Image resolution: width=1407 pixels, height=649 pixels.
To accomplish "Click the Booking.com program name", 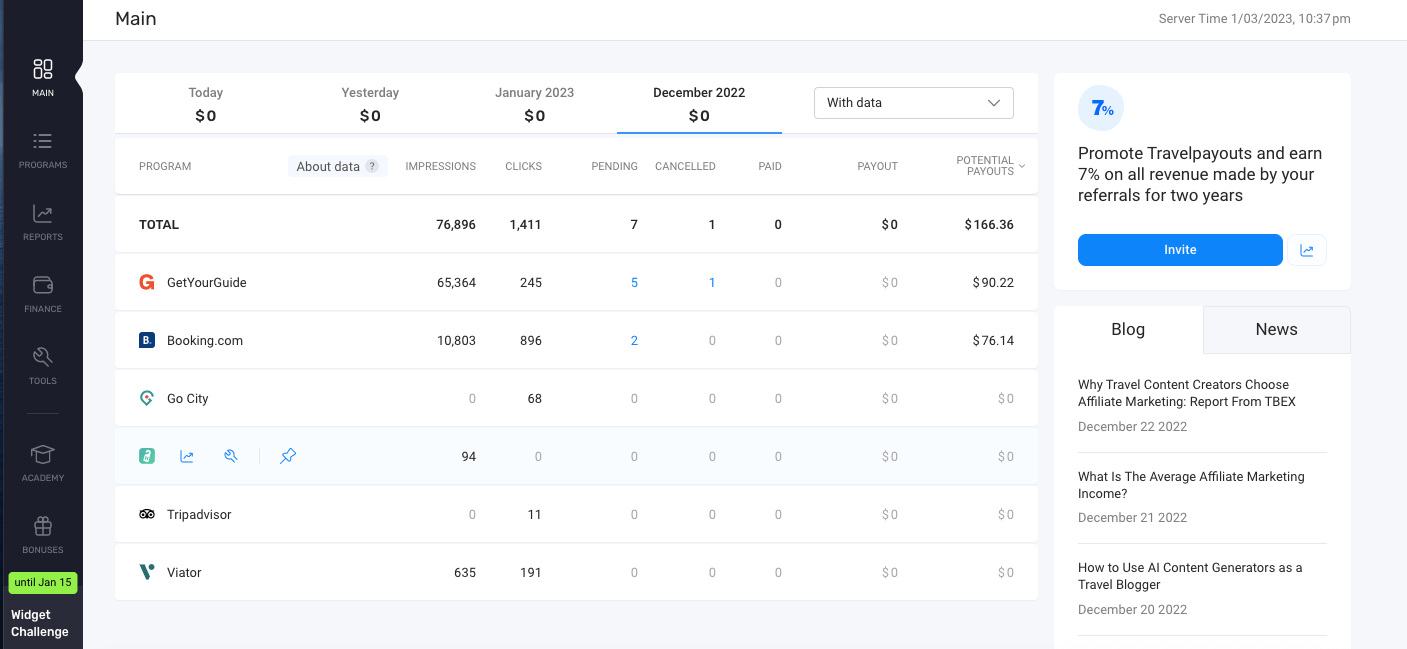I will click(x=205, y=341).
